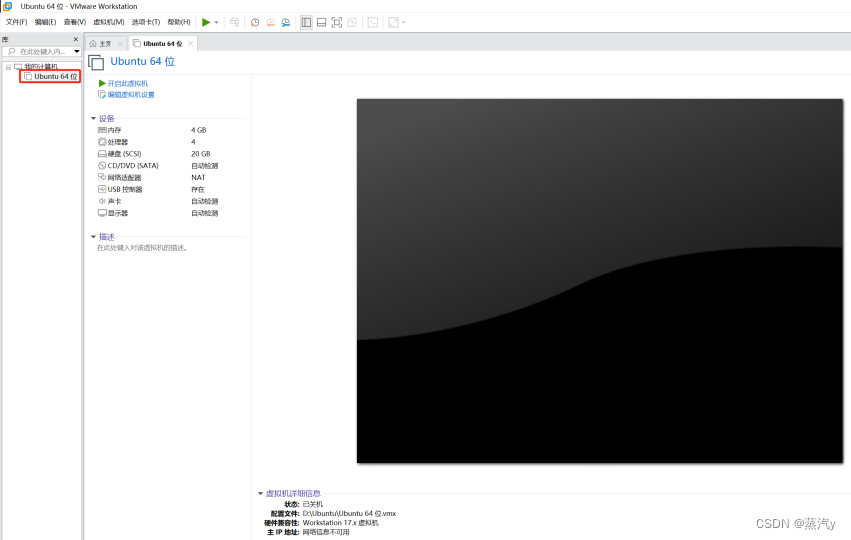Open the 选项卡(T) menu

pyautogui.click(x=146, y=22)
